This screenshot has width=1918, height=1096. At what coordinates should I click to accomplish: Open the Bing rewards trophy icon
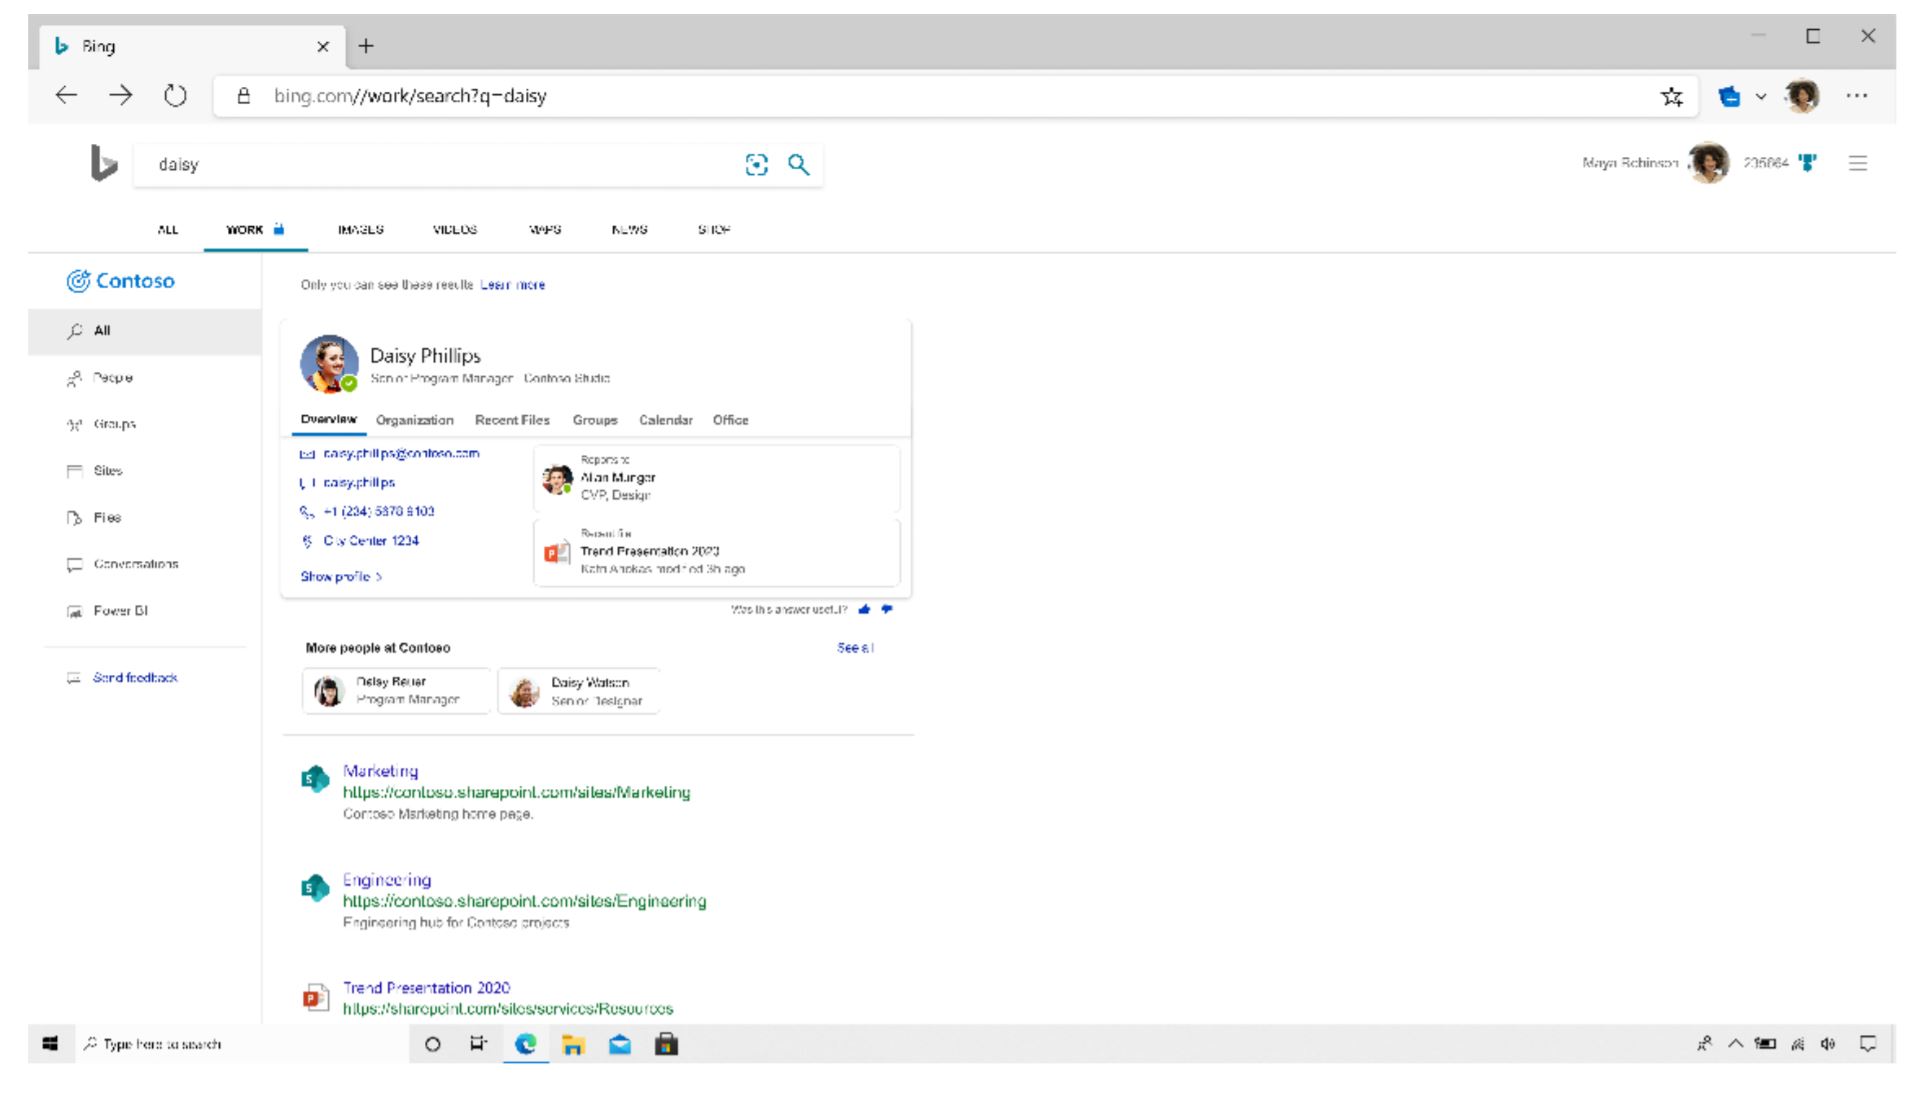click(1807, 163)
